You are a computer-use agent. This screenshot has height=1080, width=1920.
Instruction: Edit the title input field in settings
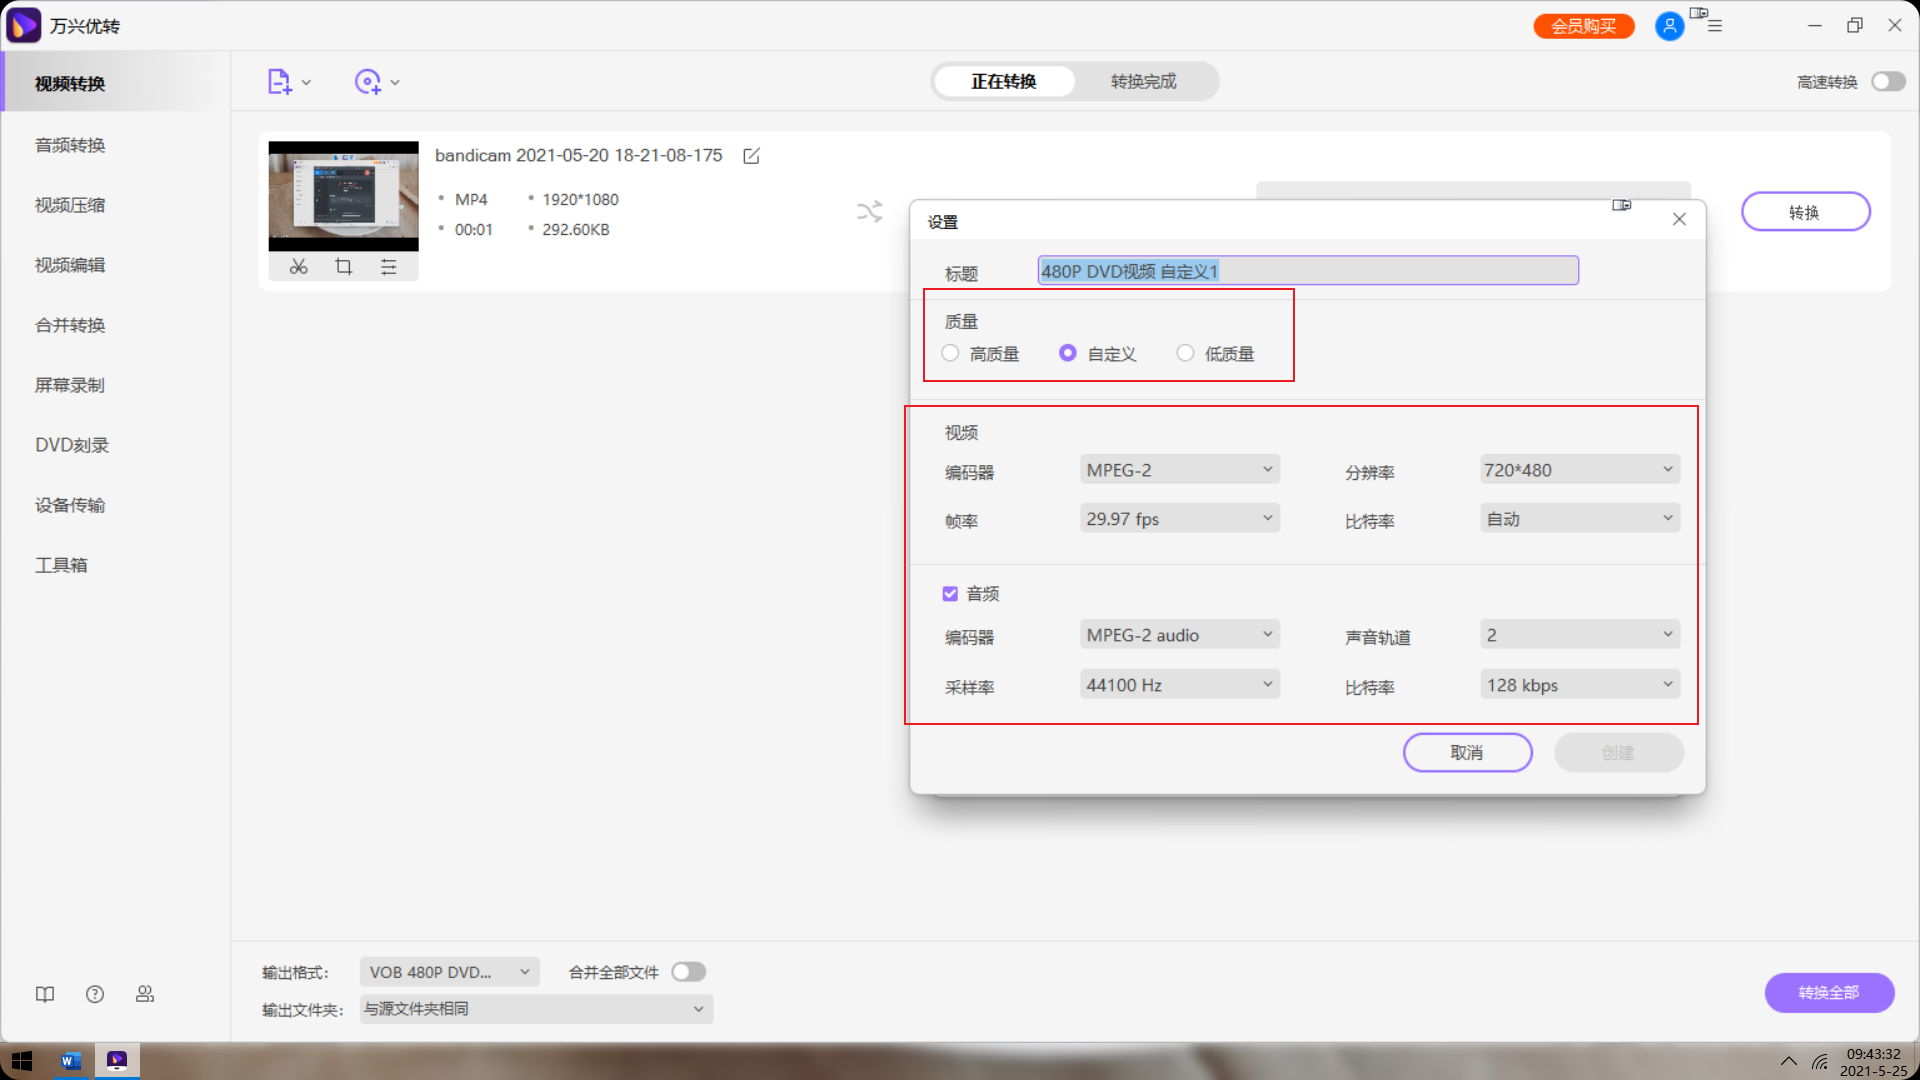click(1307, 270)
